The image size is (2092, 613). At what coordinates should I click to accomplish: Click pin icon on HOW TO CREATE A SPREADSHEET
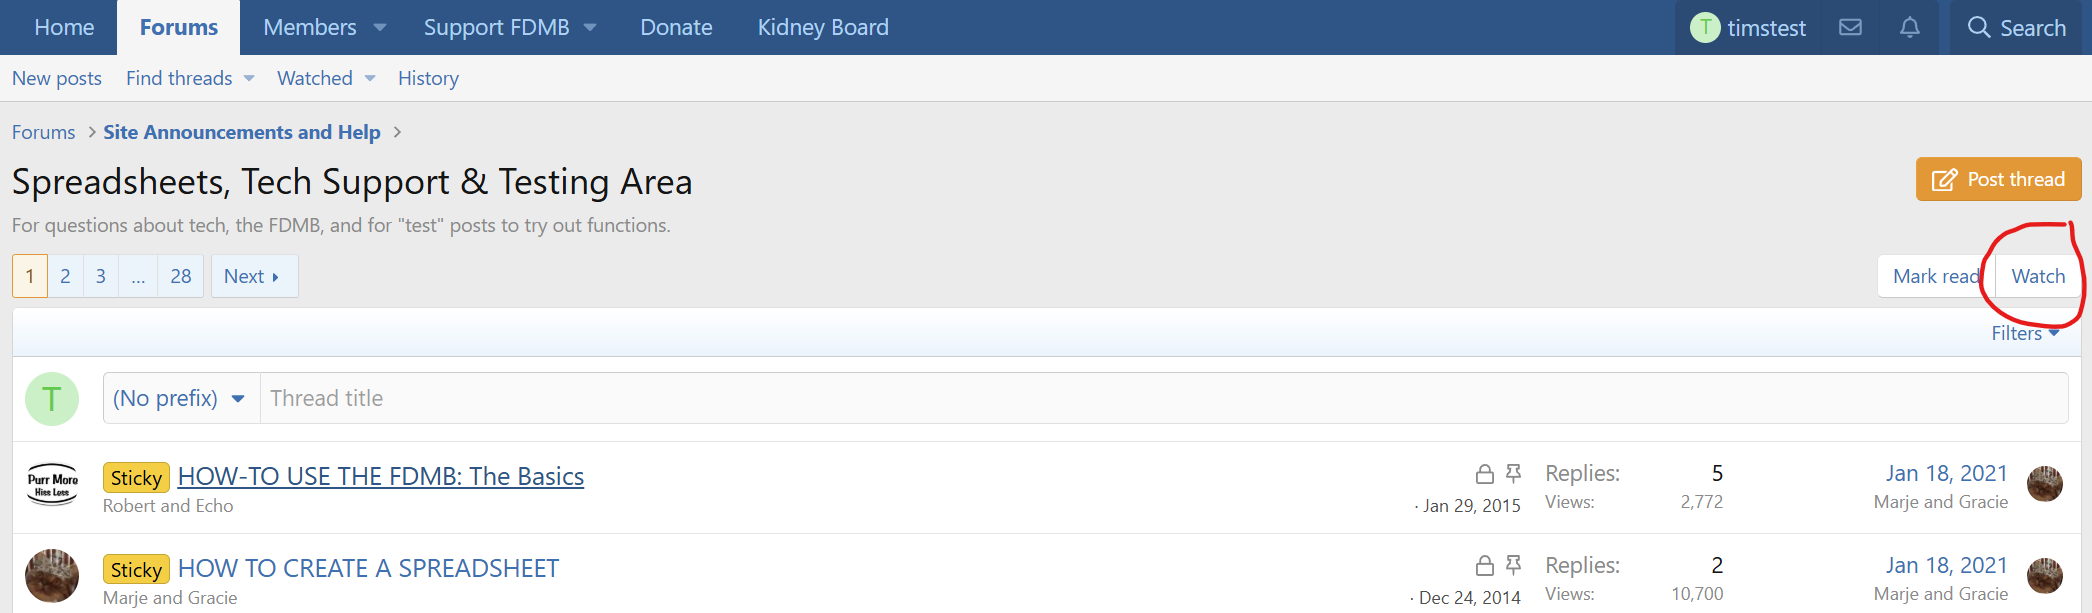click(x=1513, y=565)
